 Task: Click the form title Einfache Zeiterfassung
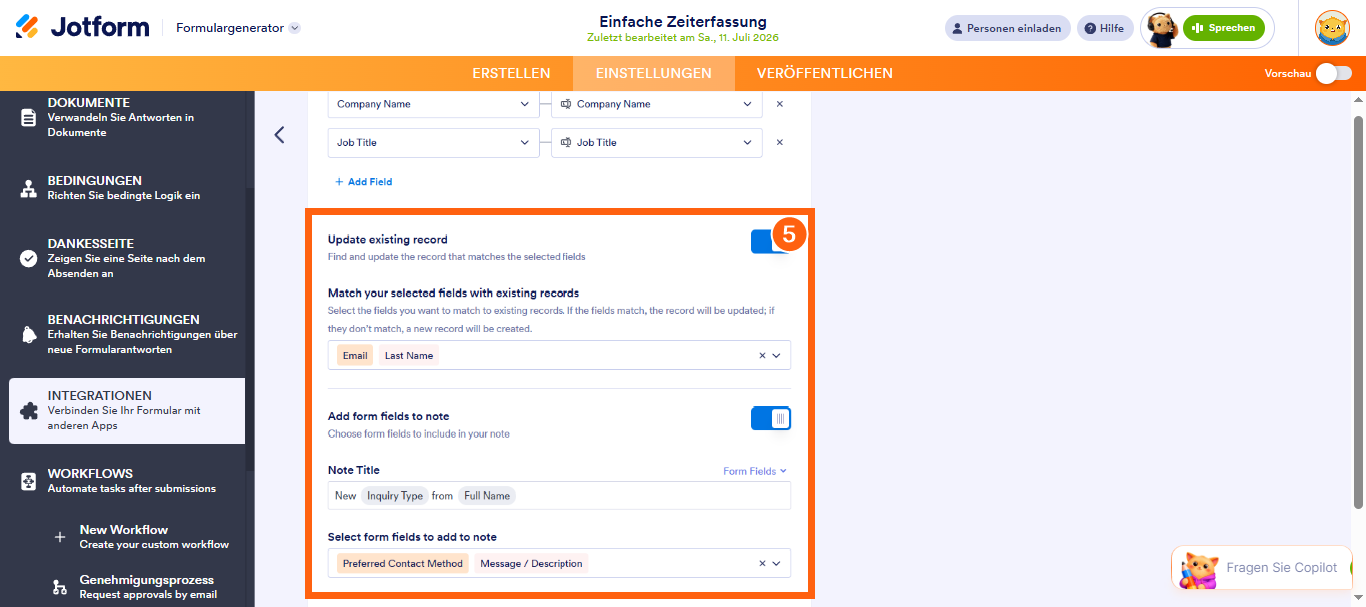[683, 21]
